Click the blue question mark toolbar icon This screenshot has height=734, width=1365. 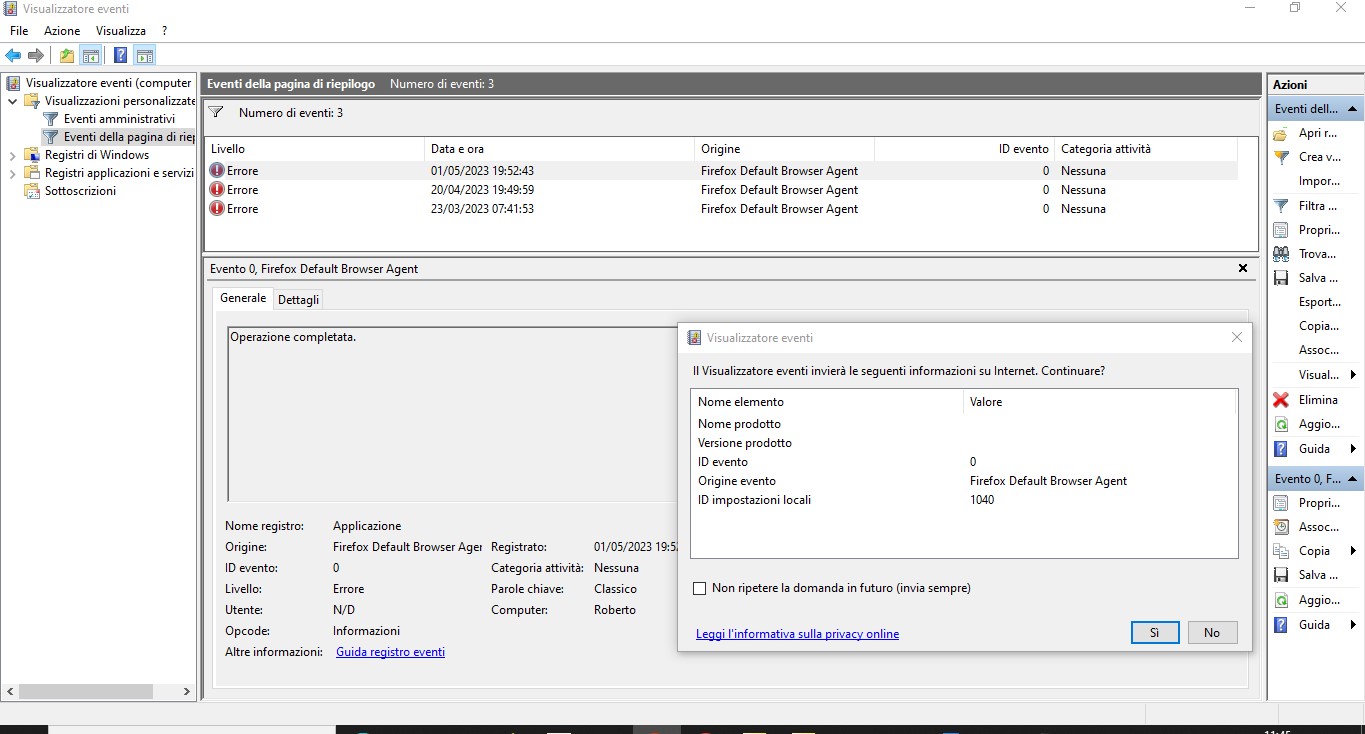click(121, 56)
